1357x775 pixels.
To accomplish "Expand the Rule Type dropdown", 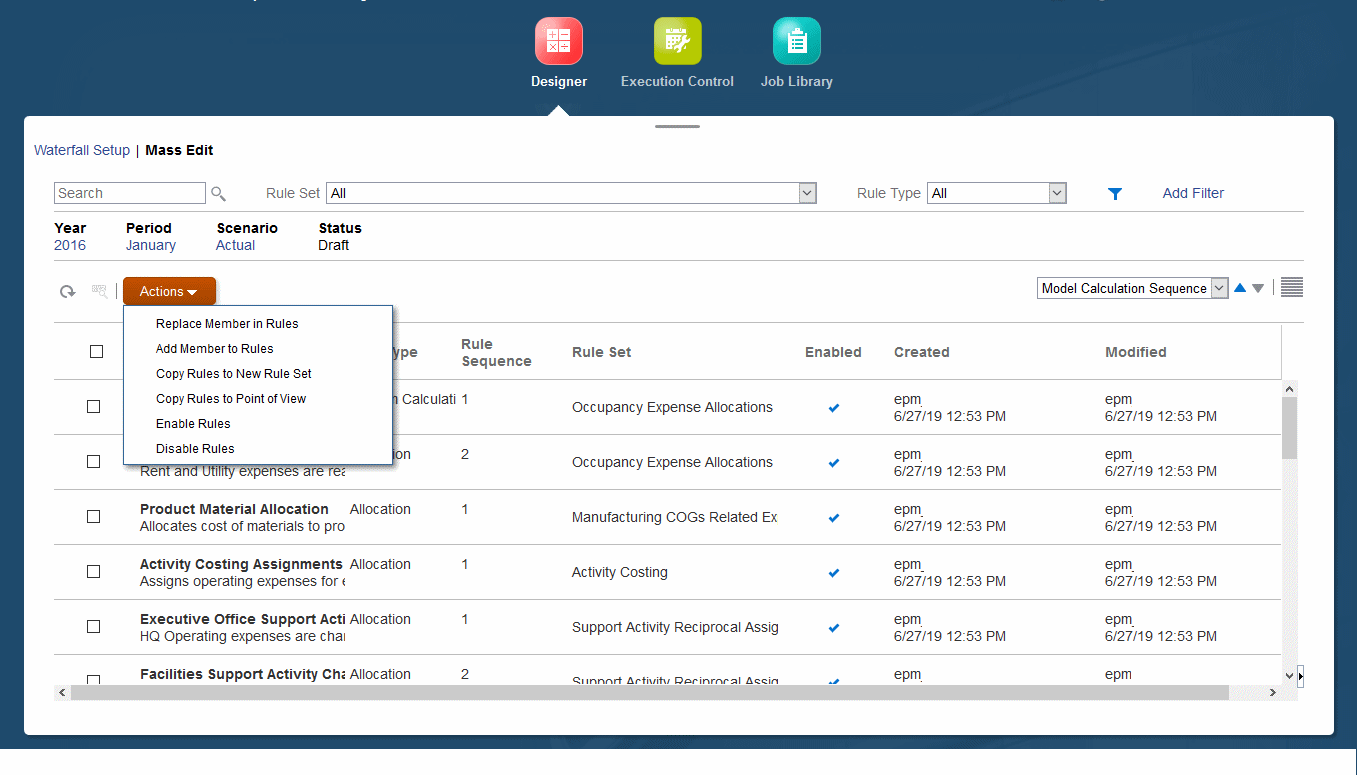I will [1058, 193].
